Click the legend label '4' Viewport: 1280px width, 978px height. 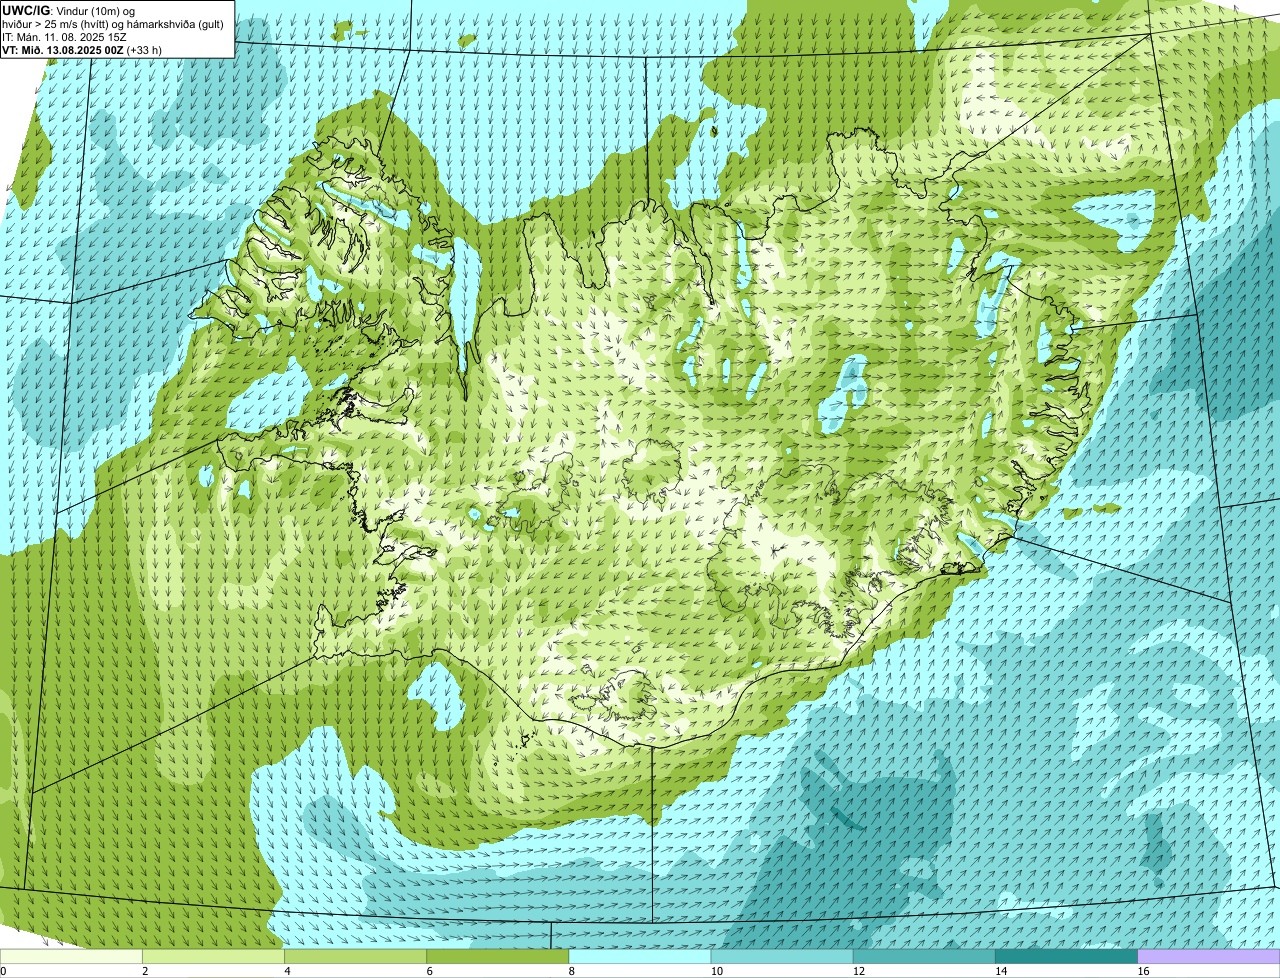click(x=287, y=971)
